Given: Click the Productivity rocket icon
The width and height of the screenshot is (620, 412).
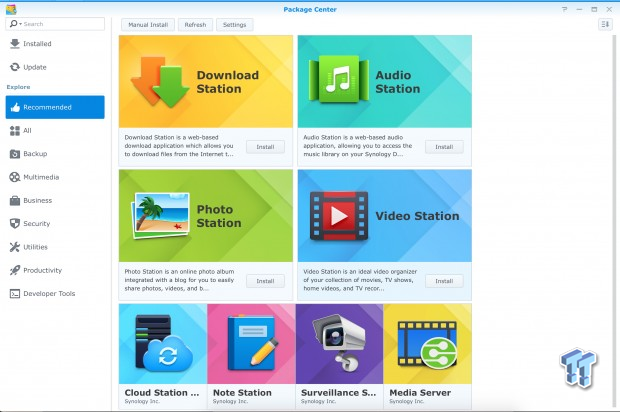Looking at the screenshot, I should pos(15,270).
